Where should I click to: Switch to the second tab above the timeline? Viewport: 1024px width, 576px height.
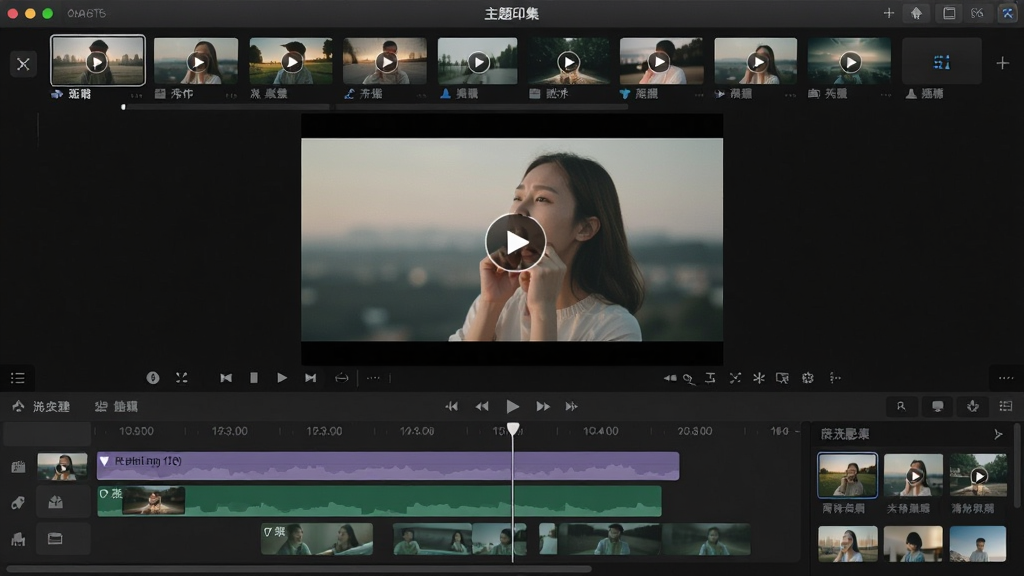116,406
